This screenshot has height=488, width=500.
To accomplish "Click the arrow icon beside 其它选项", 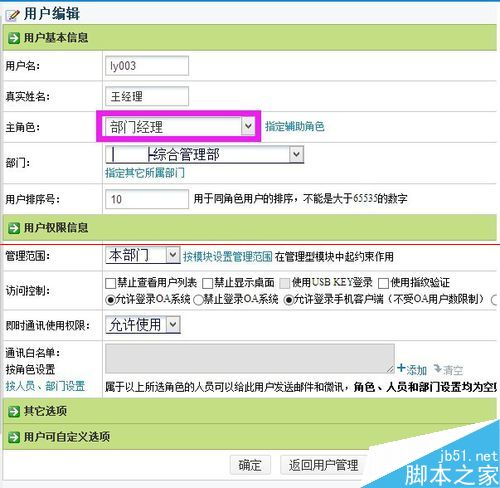I will pyautogui.click(x=14, y=411).
